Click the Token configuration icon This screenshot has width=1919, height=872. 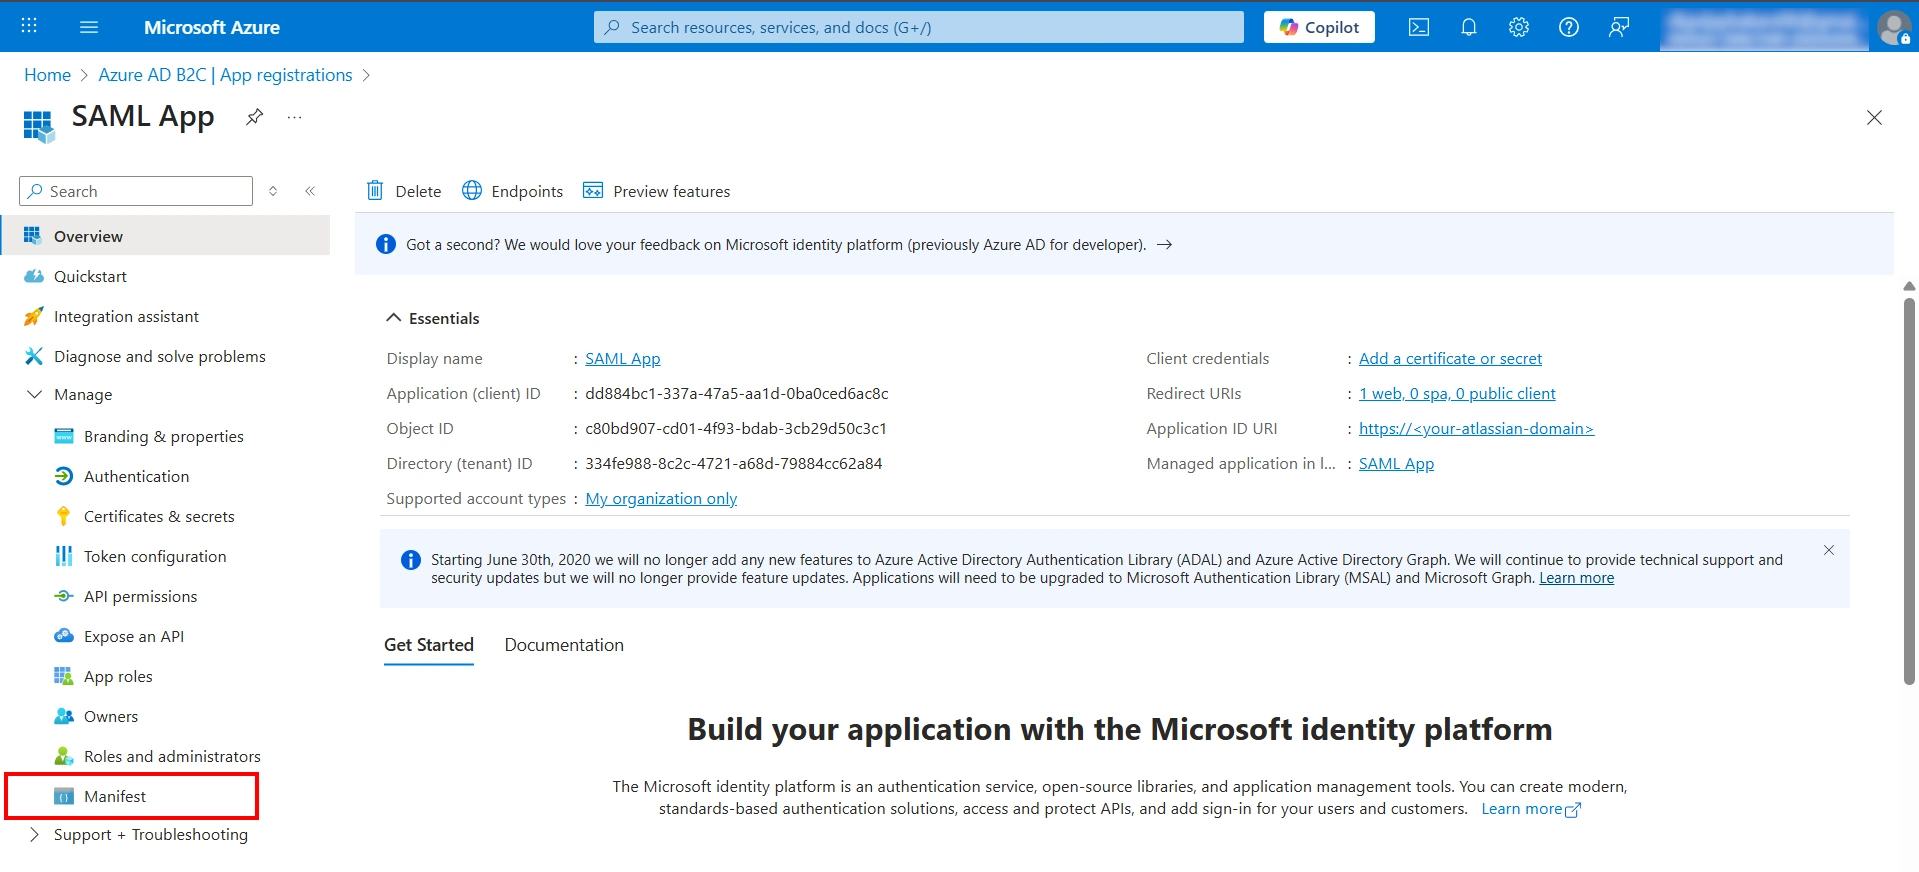click(x=64, y=556)
